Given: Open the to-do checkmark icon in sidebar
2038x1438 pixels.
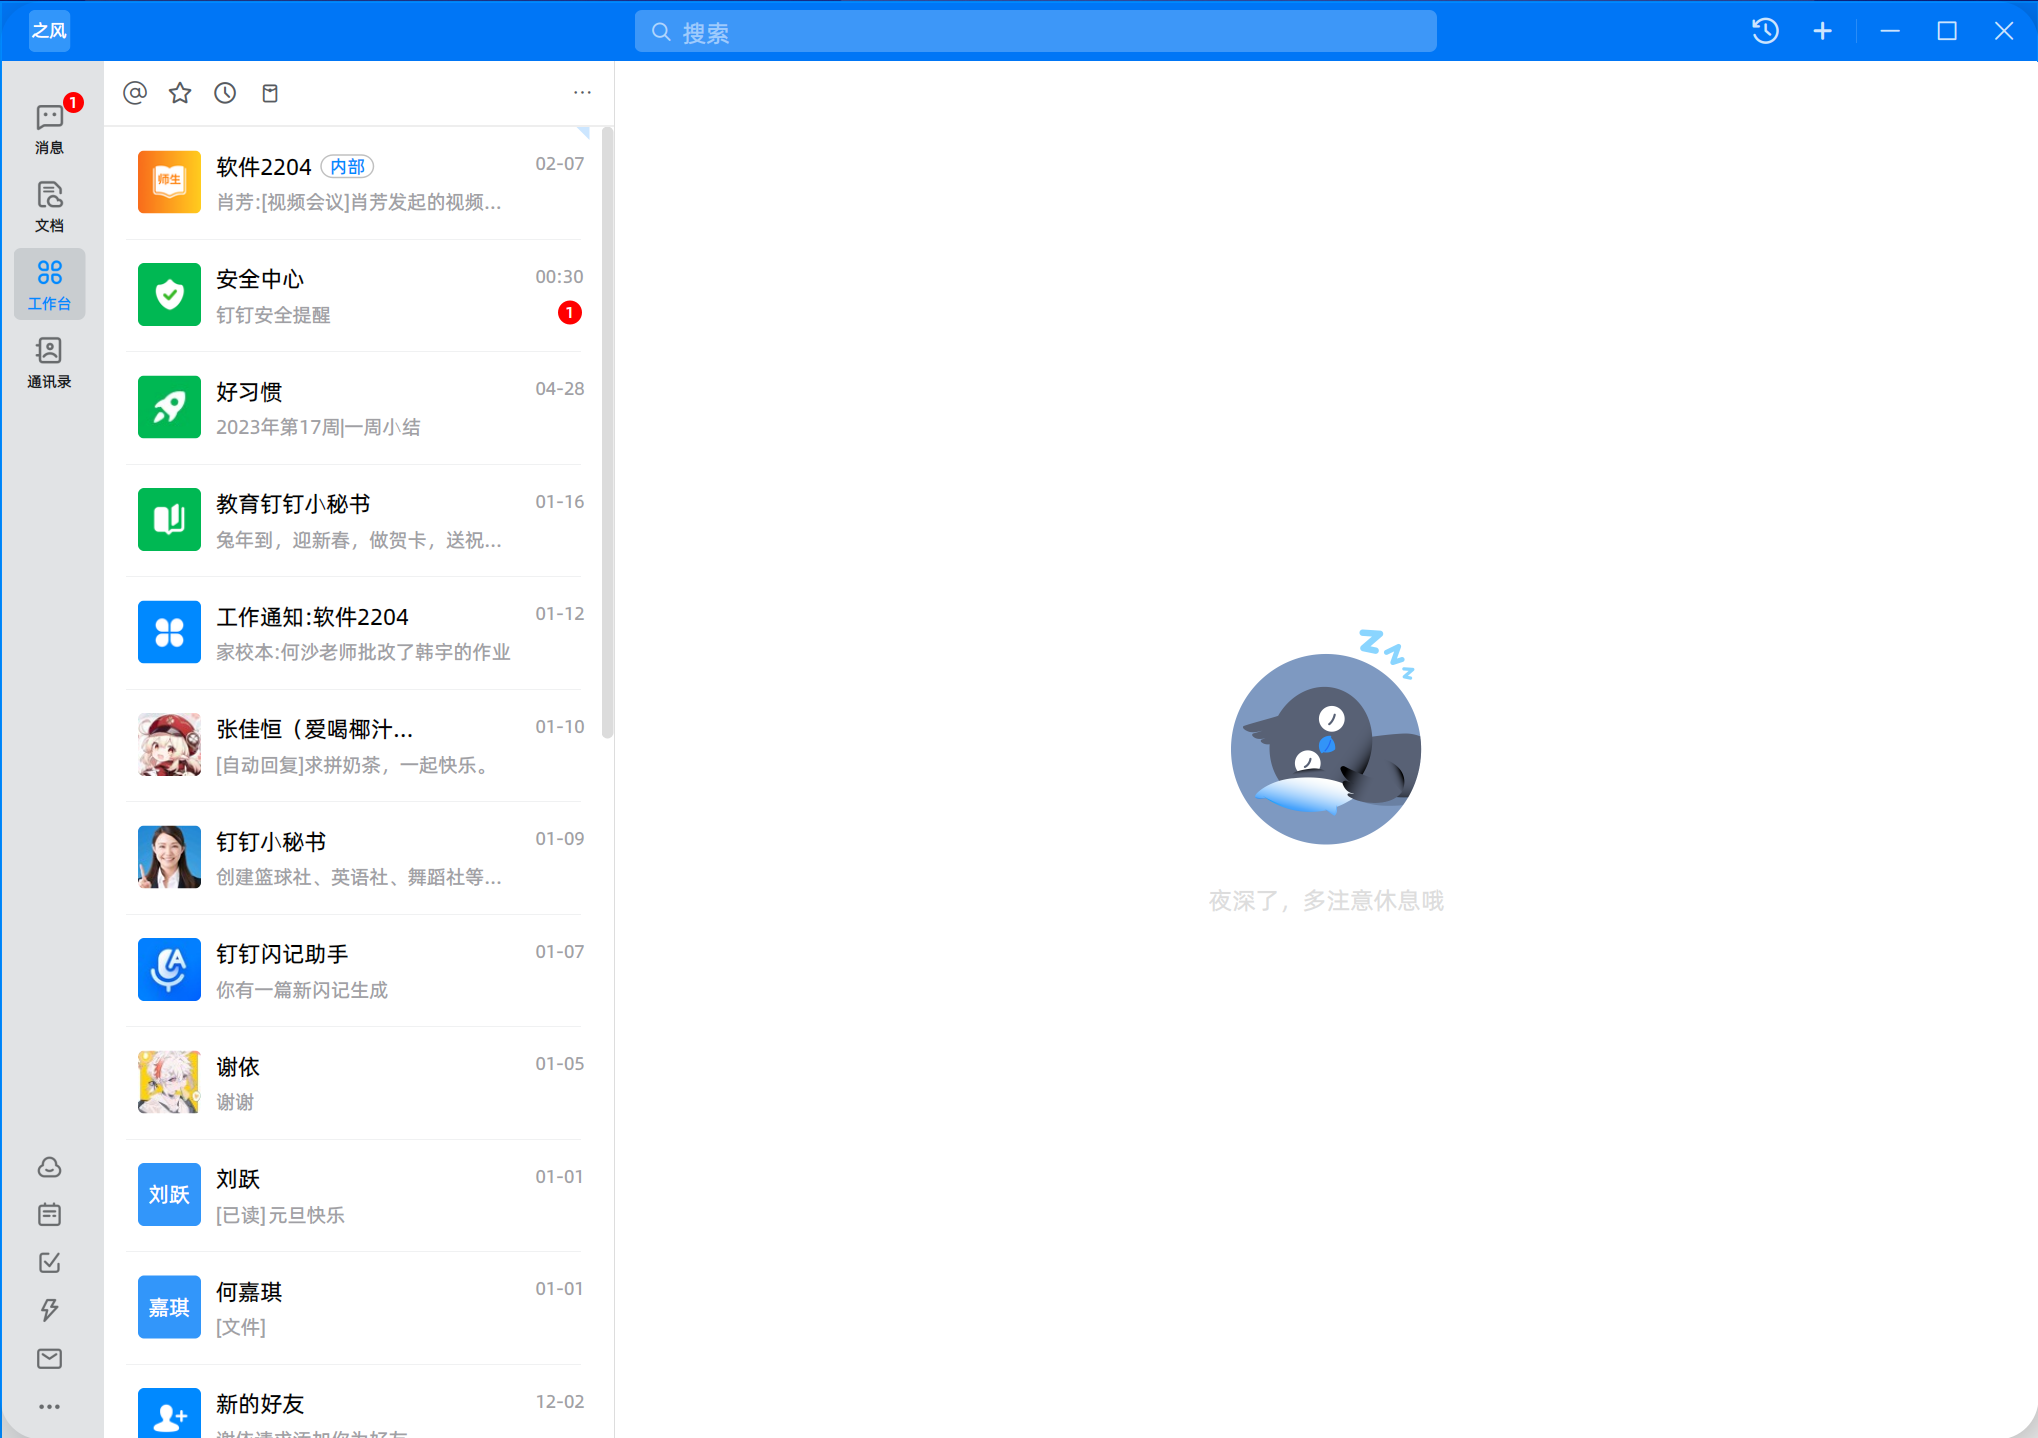Looking at the screenshot, I should [x=49, y=1263].
